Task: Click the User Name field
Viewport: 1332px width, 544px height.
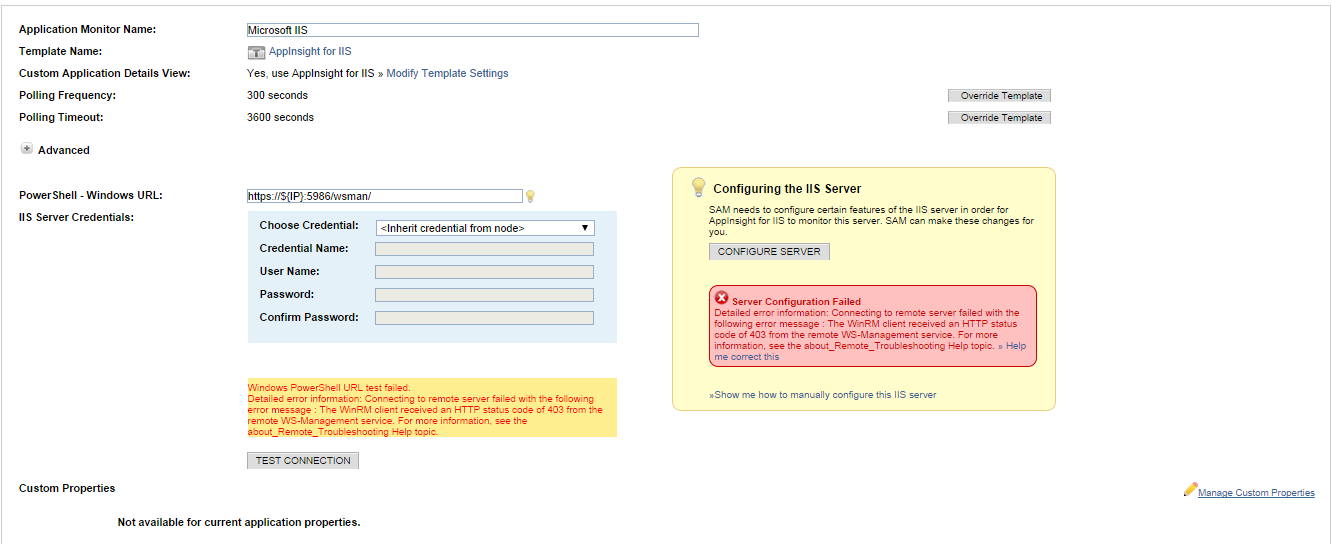Action: [485, 272]
